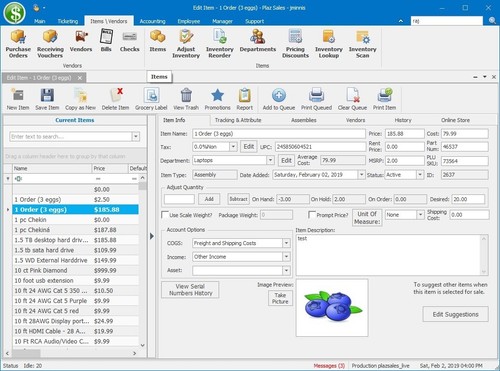The width and height of the screenshot is (500, 371).
Task: Click Delete Item
Action: point(115,99)
